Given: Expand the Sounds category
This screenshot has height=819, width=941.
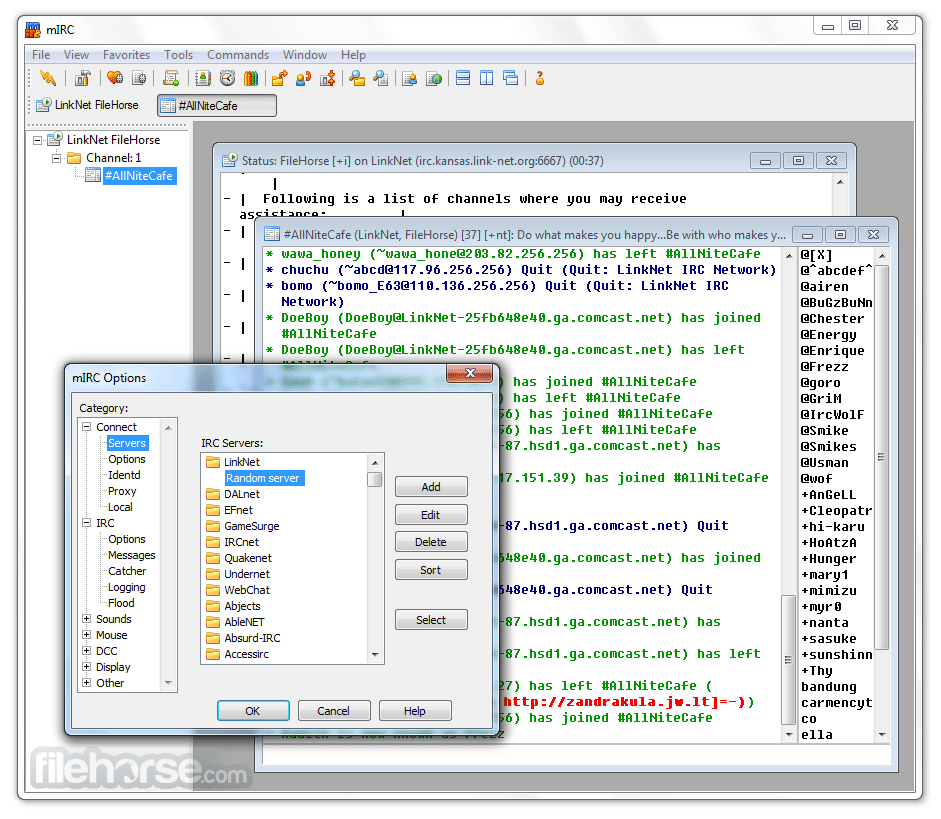Looking at the screenshot, I should pyautogui.click(x=86, y=619).
